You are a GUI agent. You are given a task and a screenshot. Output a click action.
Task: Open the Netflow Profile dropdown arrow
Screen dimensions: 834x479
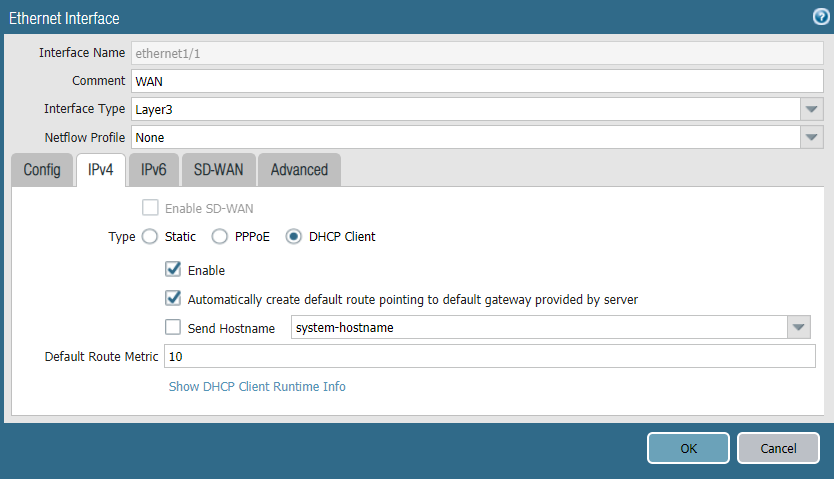[x=812, y=138]
